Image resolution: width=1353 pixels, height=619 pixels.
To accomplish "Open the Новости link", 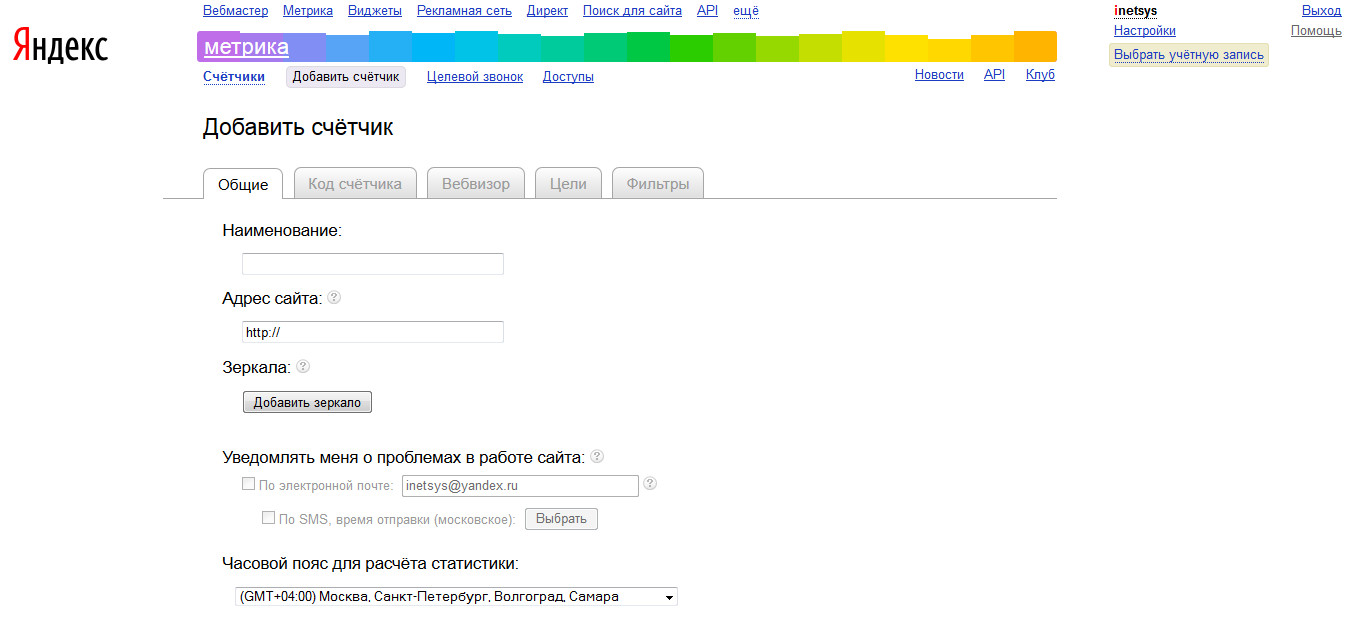I will tap(939, 75).
